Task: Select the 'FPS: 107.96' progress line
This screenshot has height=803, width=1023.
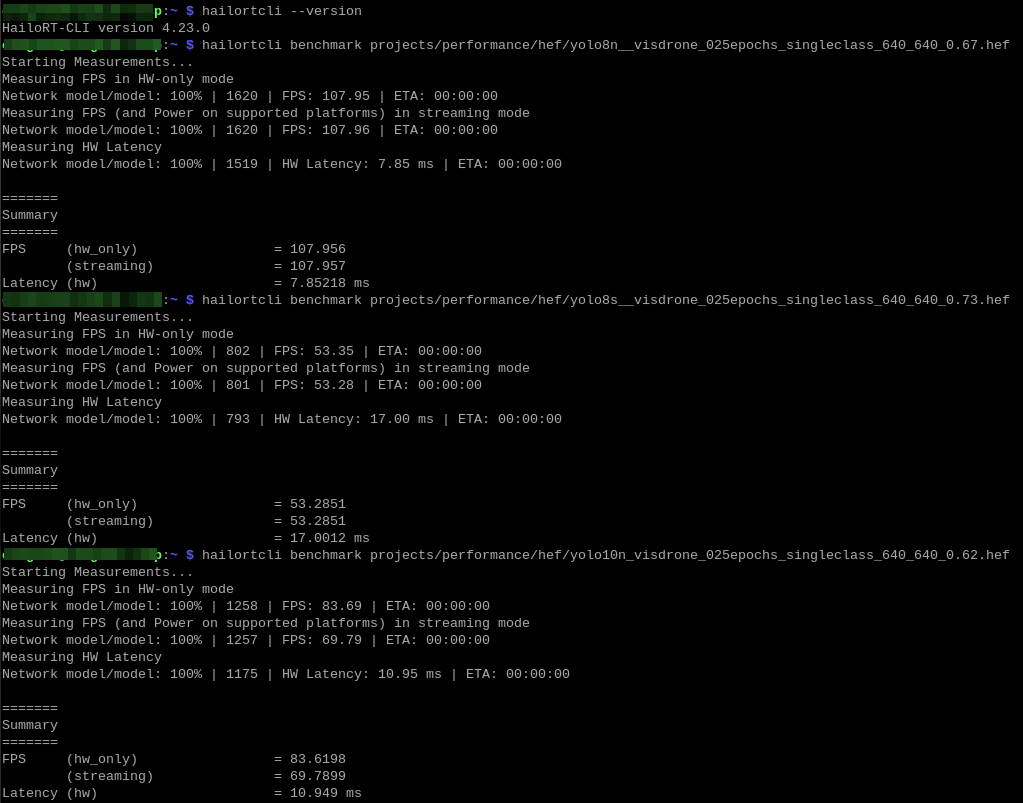Action: pos(250,130)
